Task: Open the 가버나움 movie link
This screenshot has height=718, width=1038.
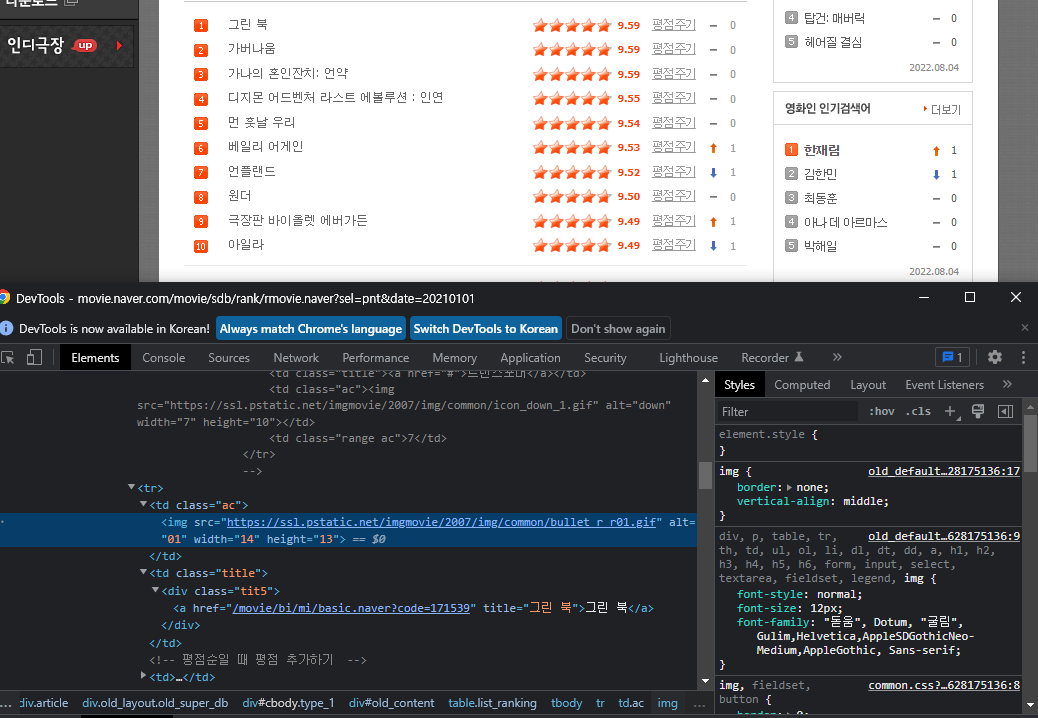Action: coord(252,49)
